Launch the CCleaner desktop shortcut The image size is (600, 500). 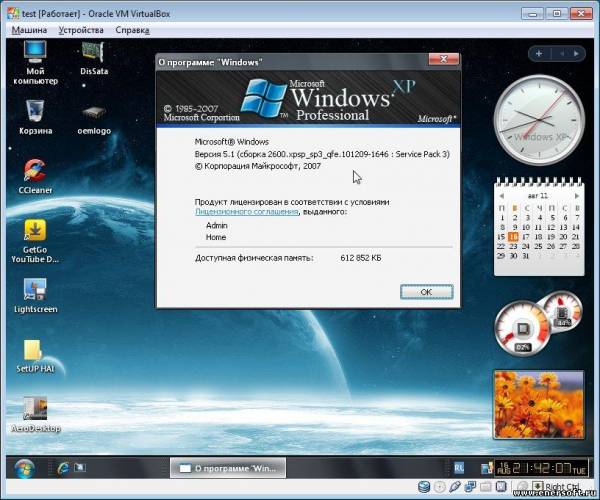coord(35,176)
